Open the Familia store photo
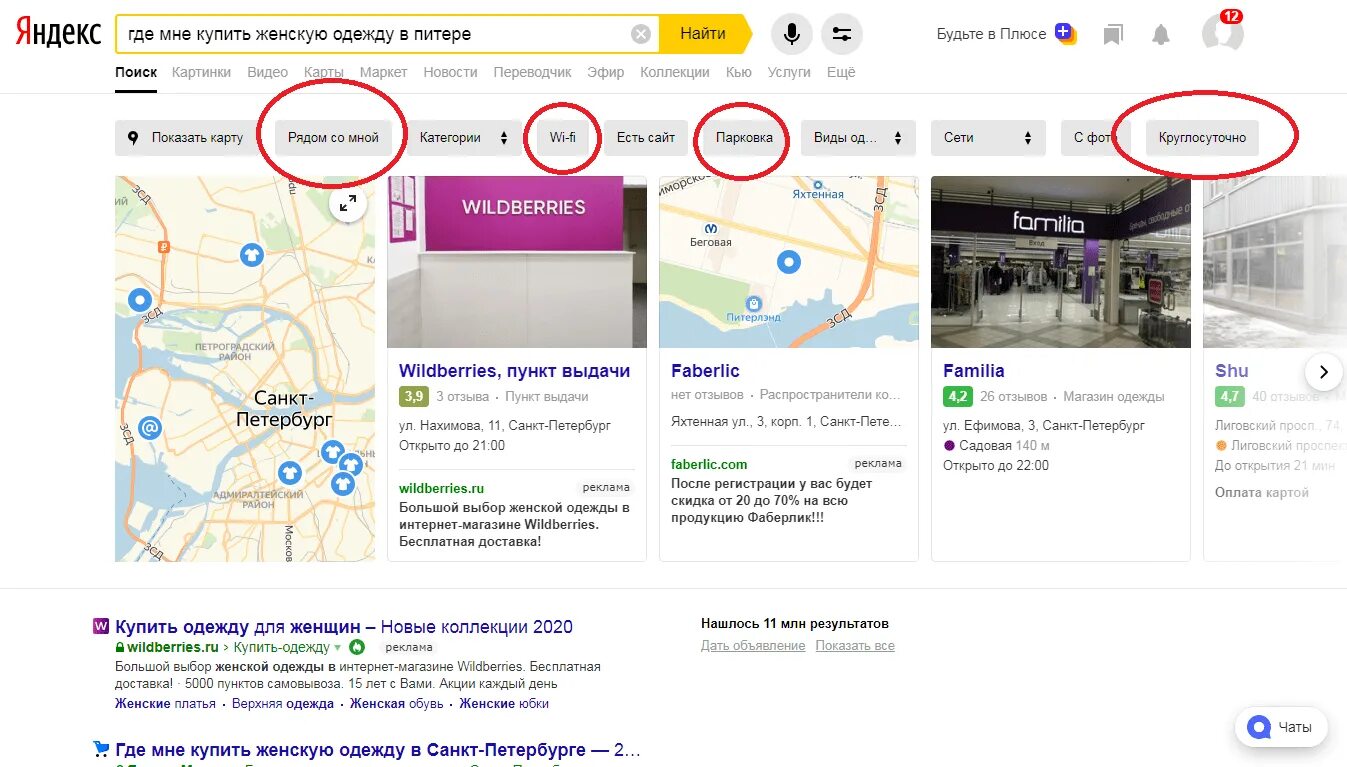 [x=1061, y=262]
